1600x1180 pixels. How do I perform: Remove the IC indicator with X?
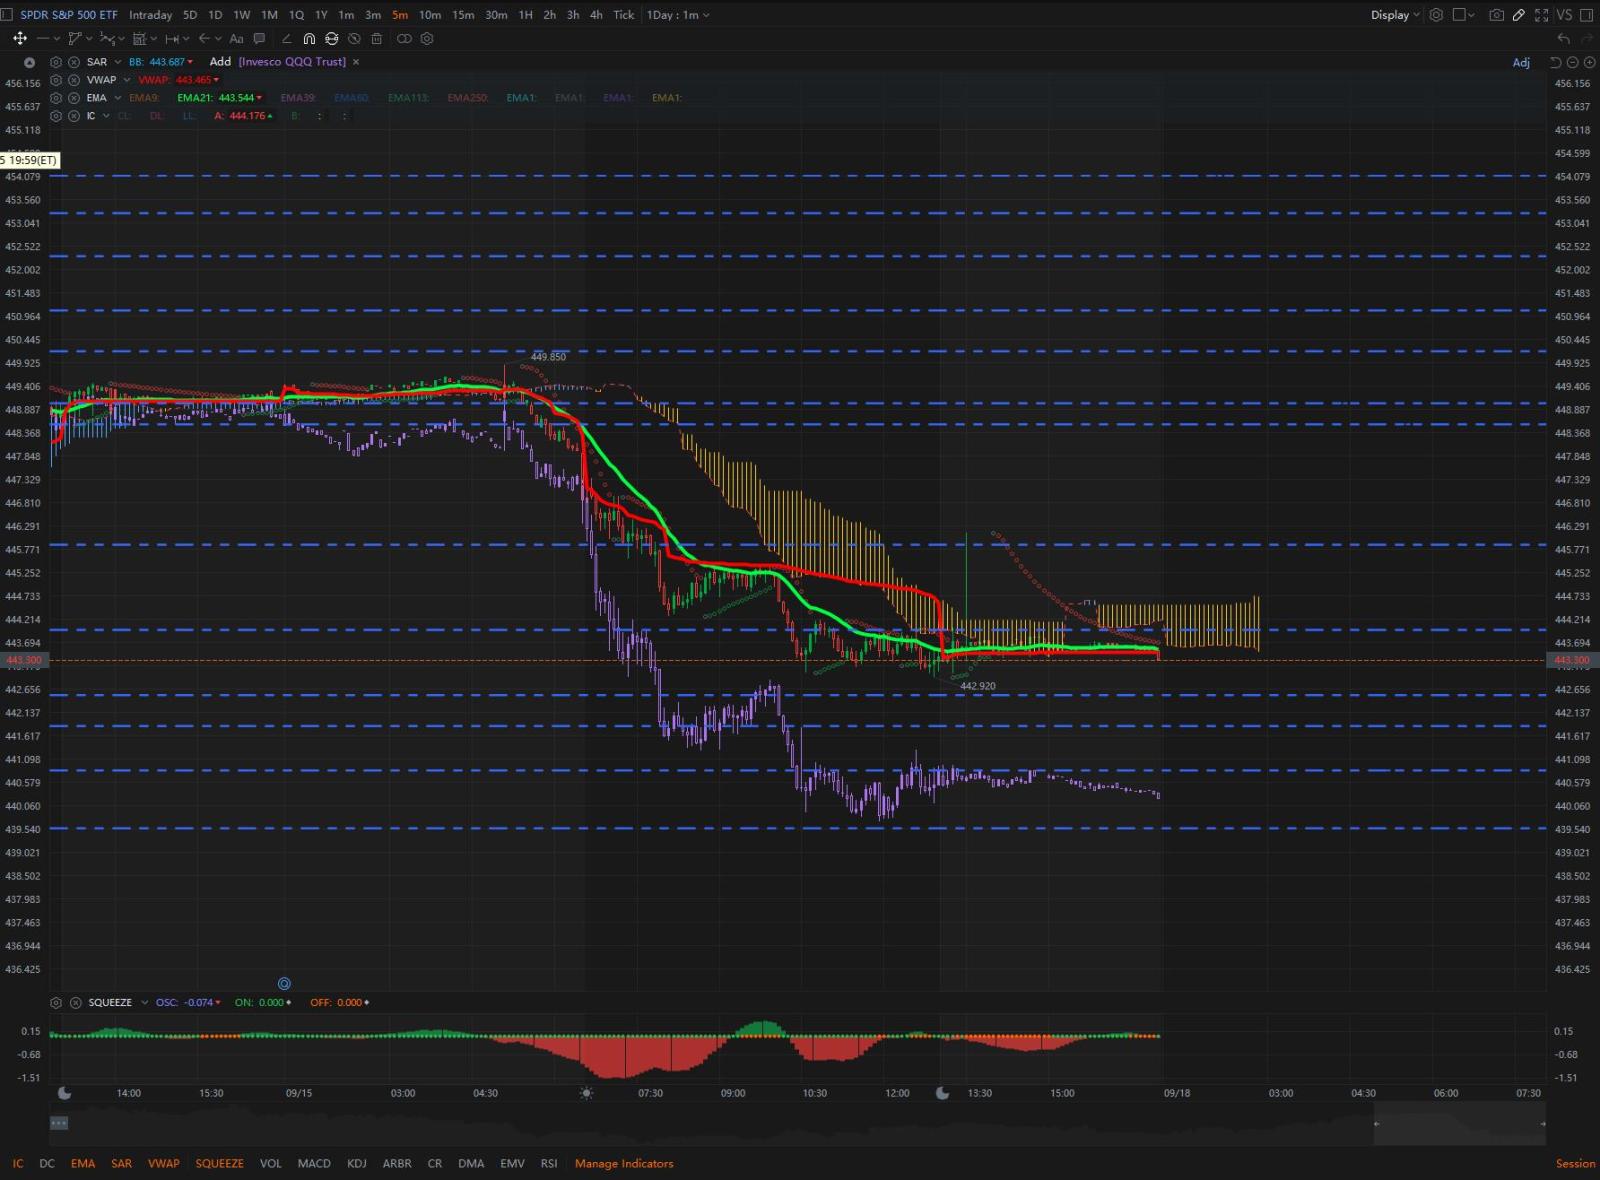click(74, 116)
